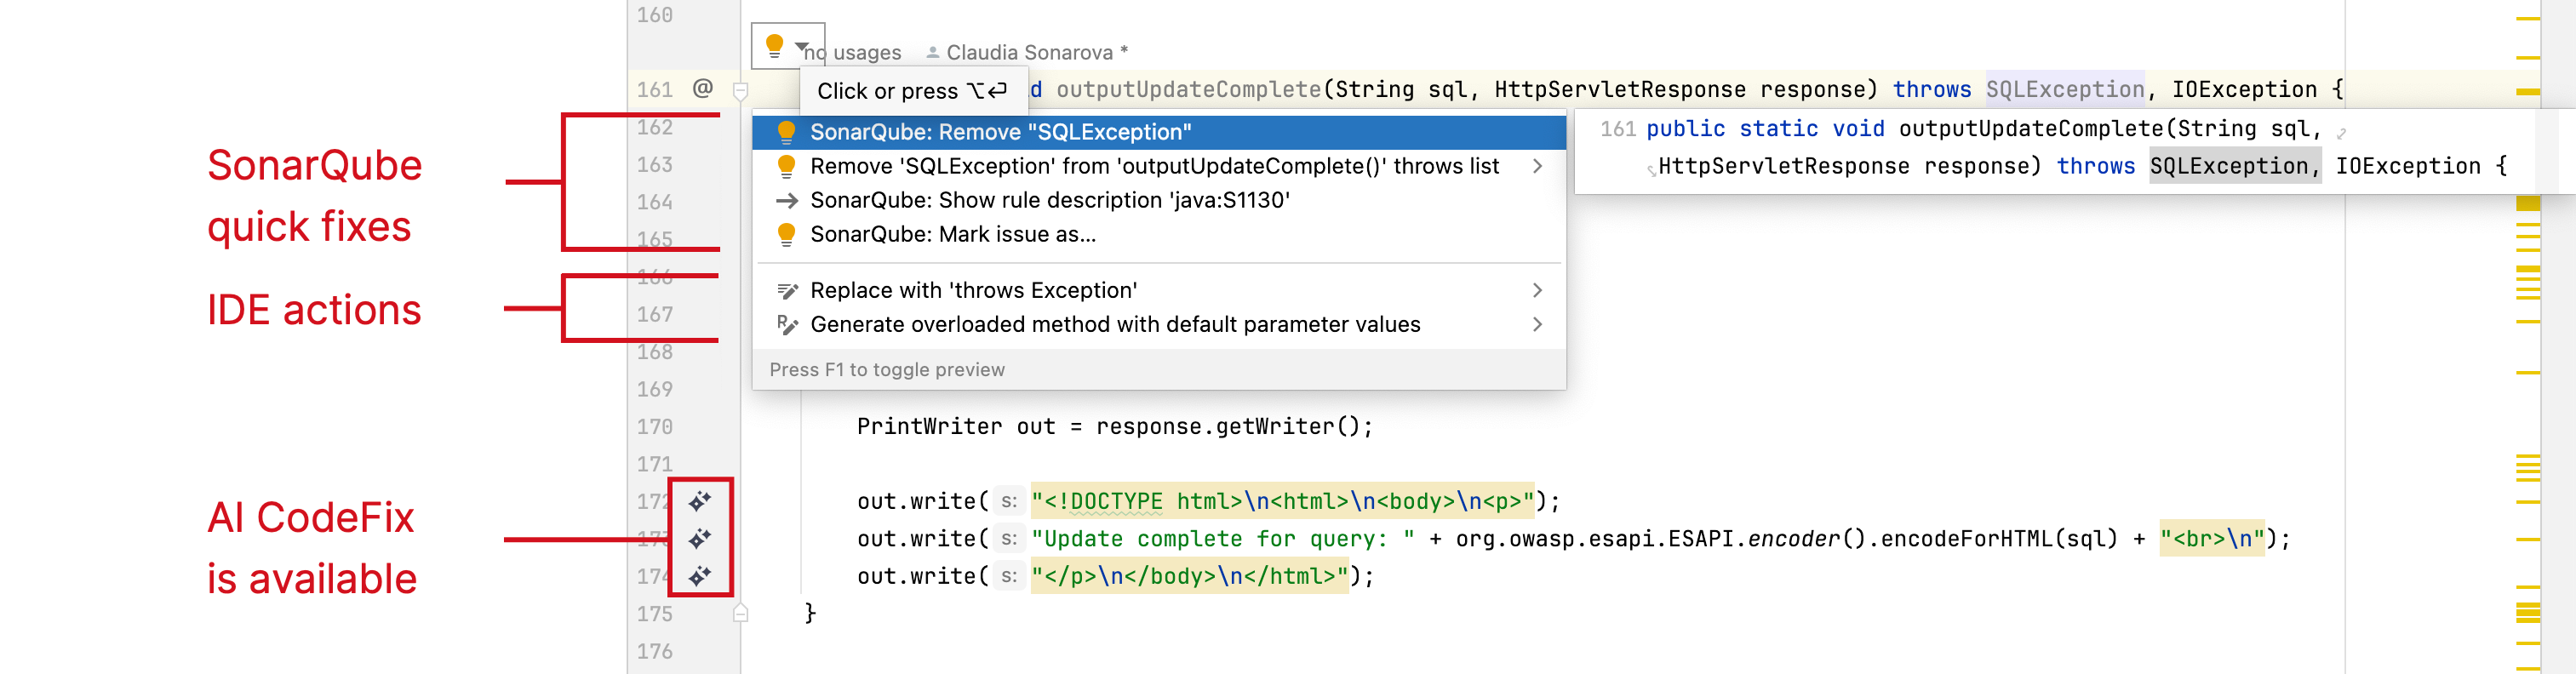This screenshot has height=674, width=2576.
Task: Expand submenu for Replace with 'throws Exception'
Action: [1537, 290]
